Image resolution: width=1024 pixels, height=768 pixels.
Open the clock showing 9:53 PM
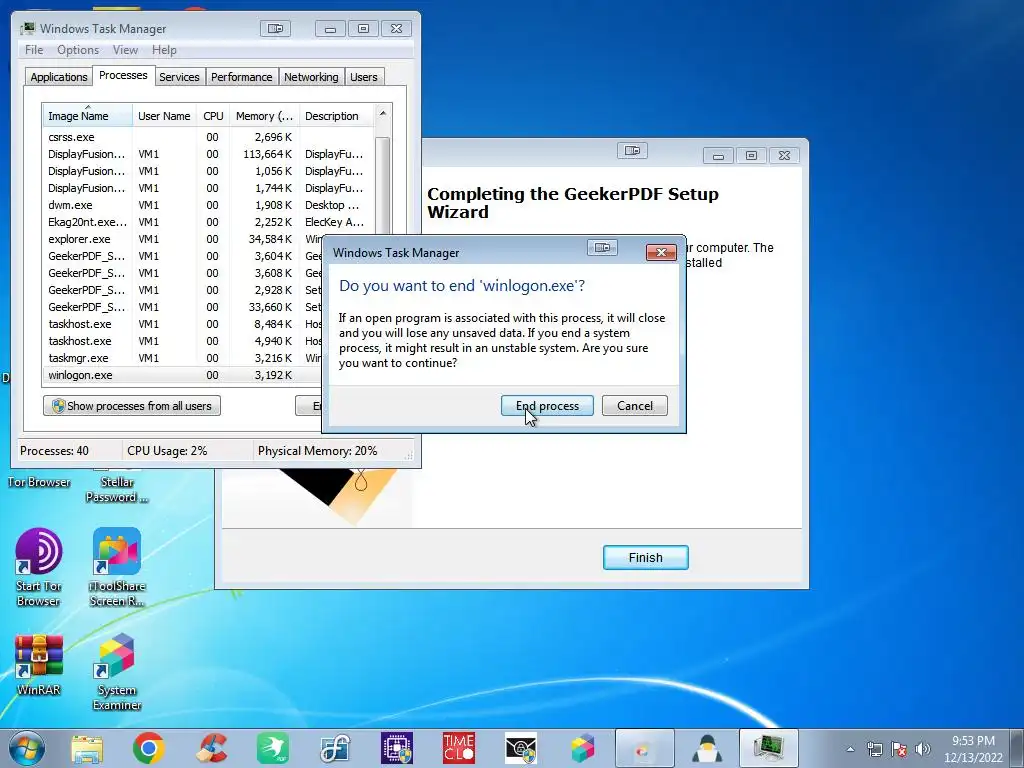click(973, 749)
